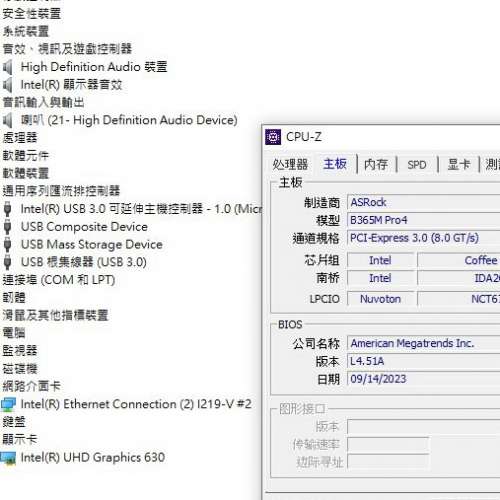Image resolution: width=500 pixels, height=500 pixels.
Task: Select Intel(R) USB 3.0 可延伸主機控制器 entry
Action: point(141,209)
